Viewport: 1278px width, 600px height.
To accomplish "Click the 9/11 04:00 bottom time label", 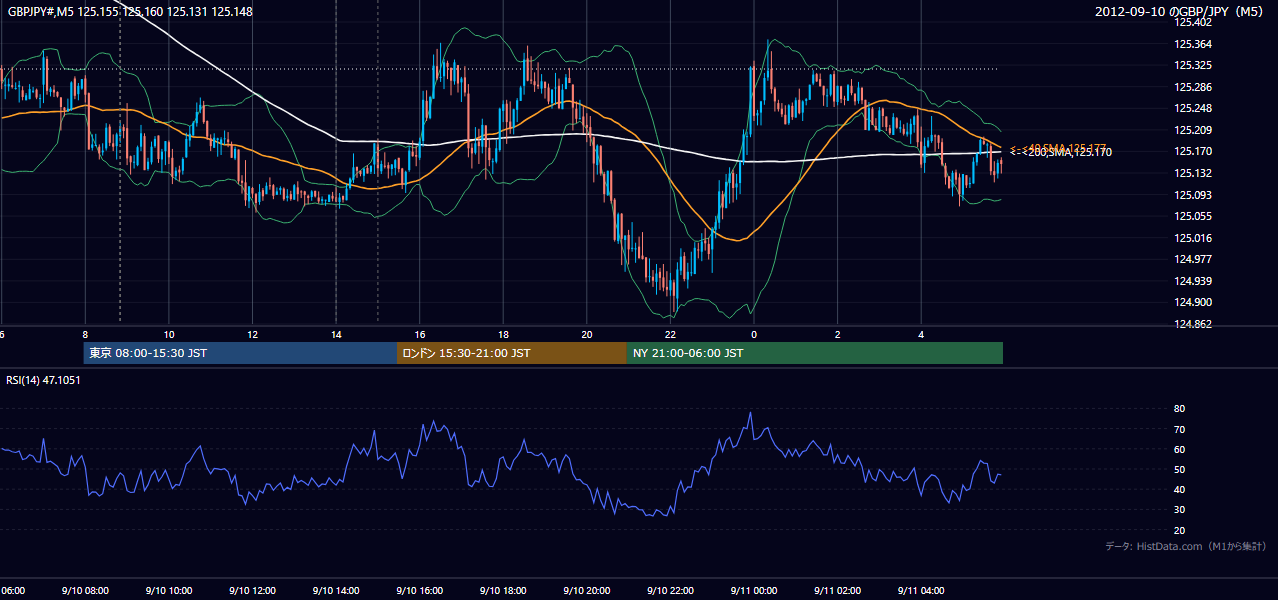I will pyautogui.click(x=920, y=591).
